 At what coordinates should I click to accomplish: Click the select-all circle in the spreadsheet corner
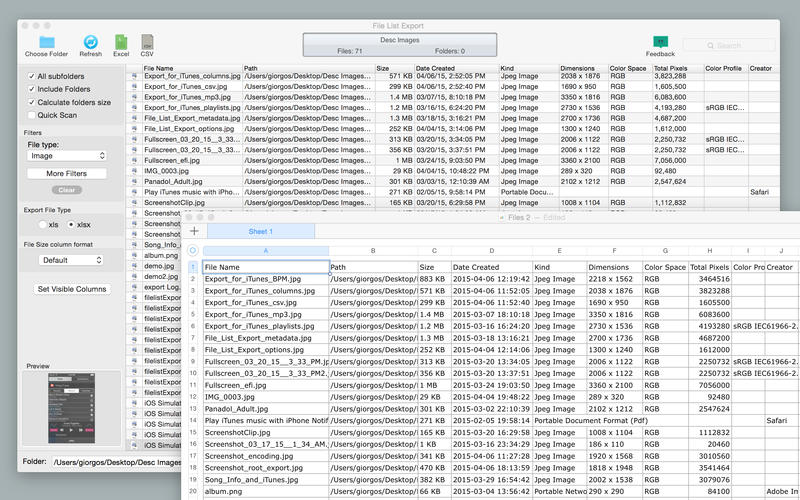click(x=193, y=250)
